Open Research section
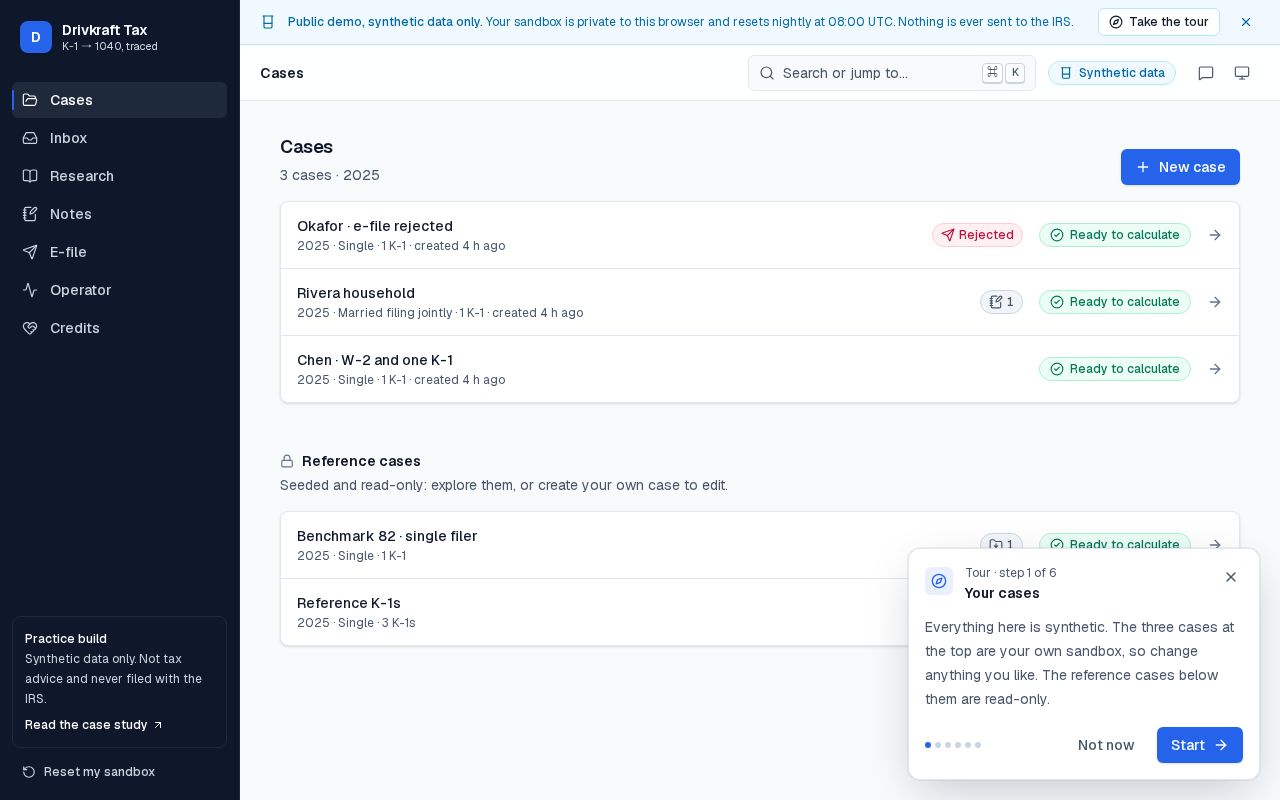The height and width of the screenshot is (800, 1280). (x=119, y=176)
